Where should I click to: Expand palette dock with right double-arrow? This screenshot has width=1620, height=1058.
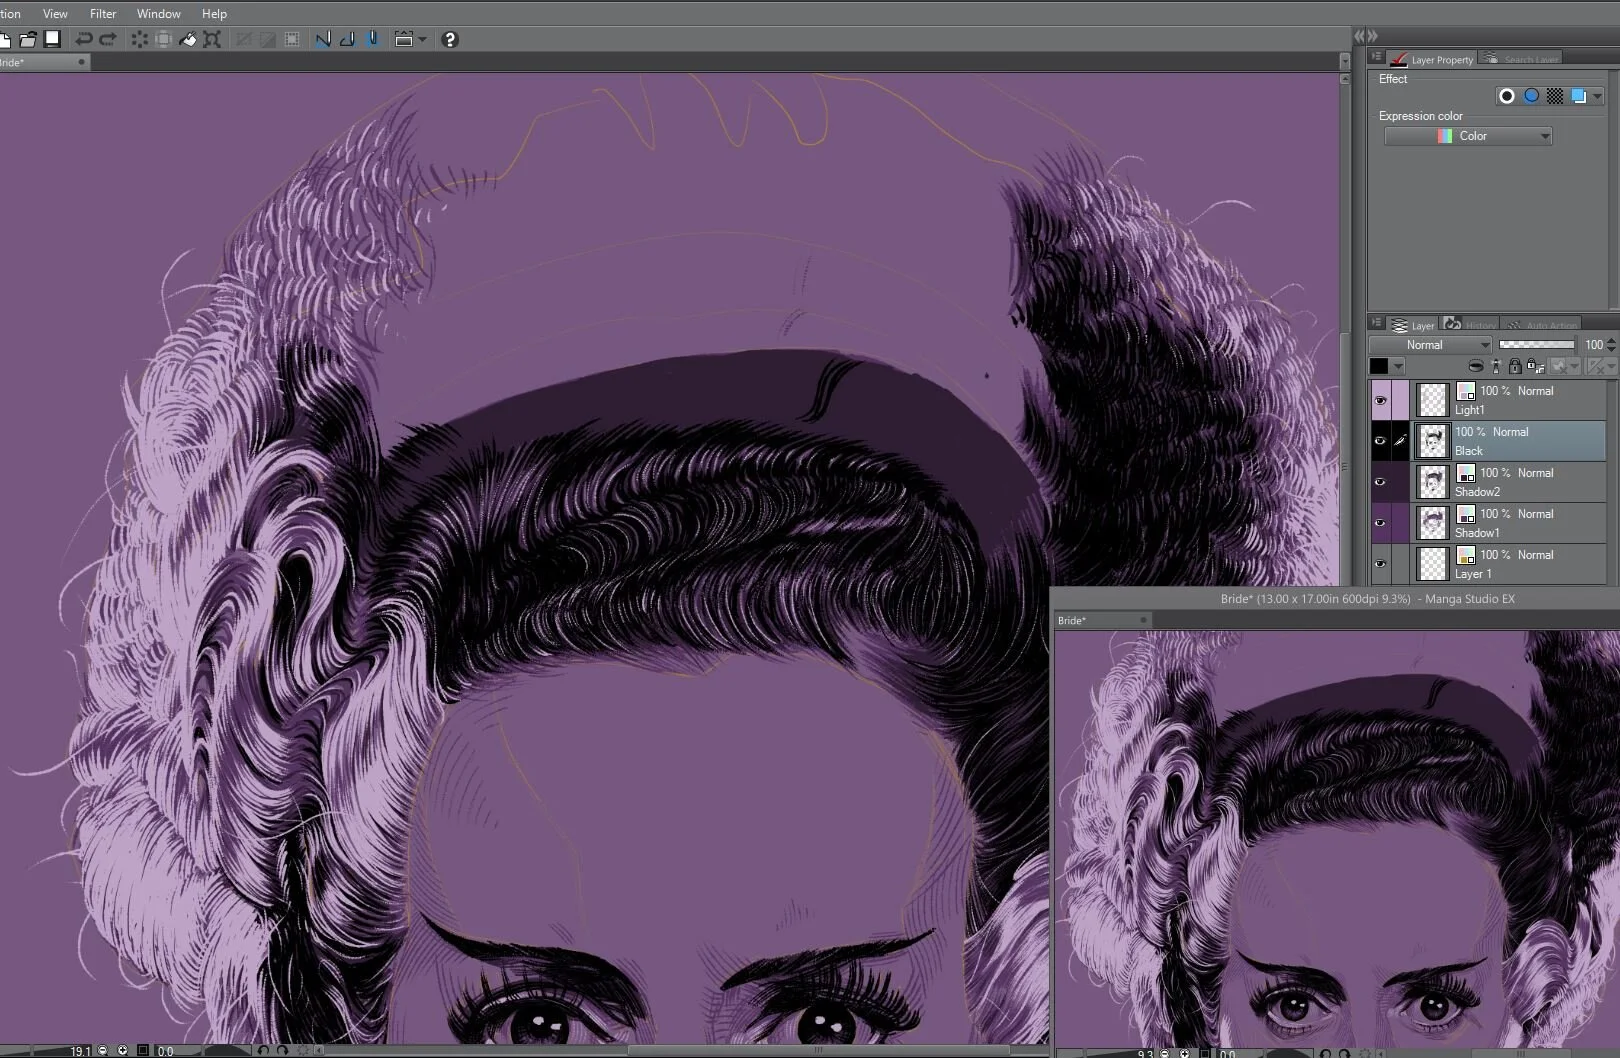pos(1373,36)
